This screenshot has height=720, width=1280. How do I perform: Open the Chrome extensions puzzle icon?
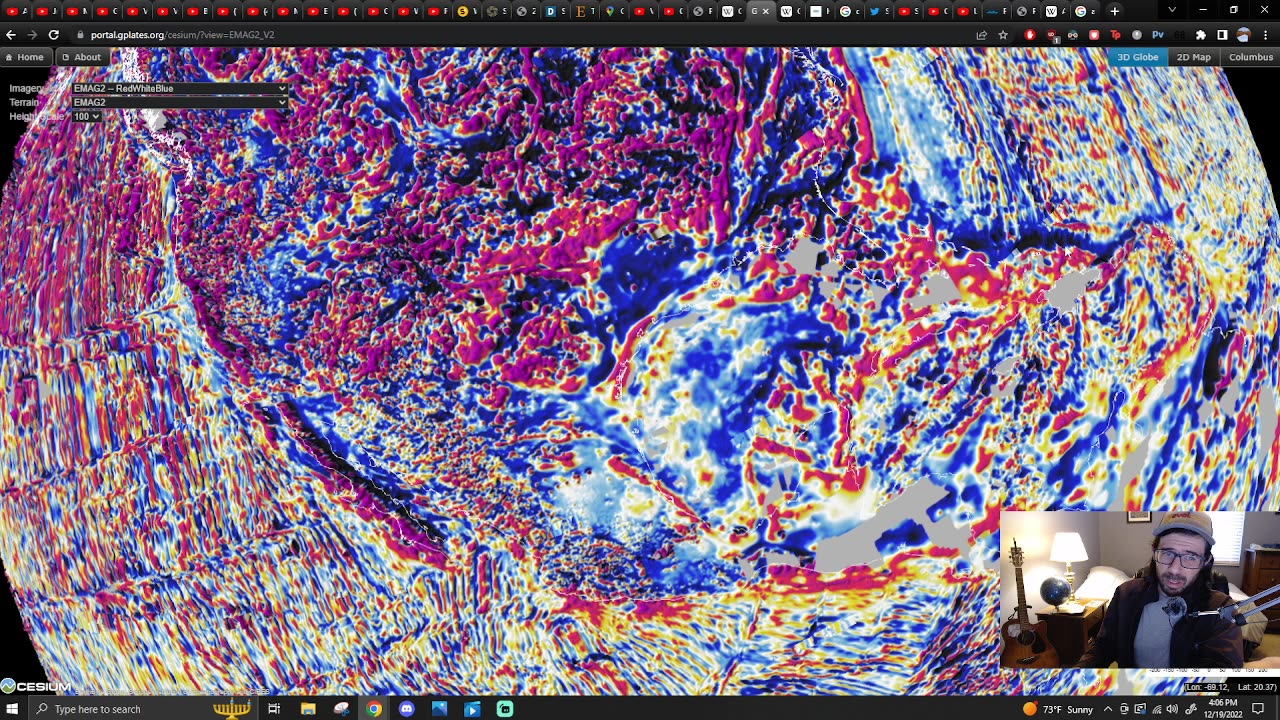click(1201, 35)
